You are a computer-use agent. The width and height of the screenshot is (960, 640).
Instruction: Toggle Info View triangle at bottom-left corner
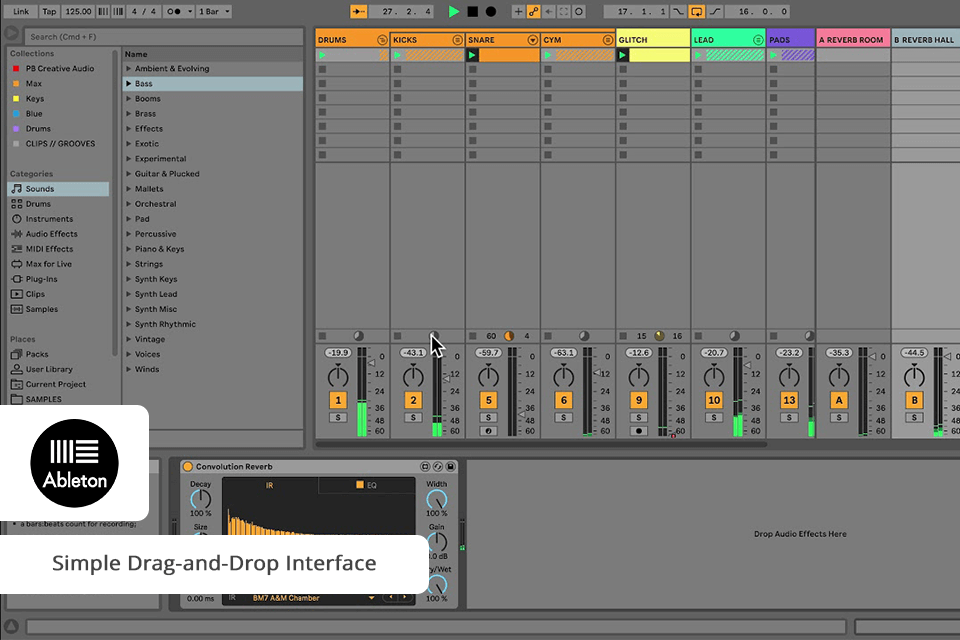(x=12, y=626)
